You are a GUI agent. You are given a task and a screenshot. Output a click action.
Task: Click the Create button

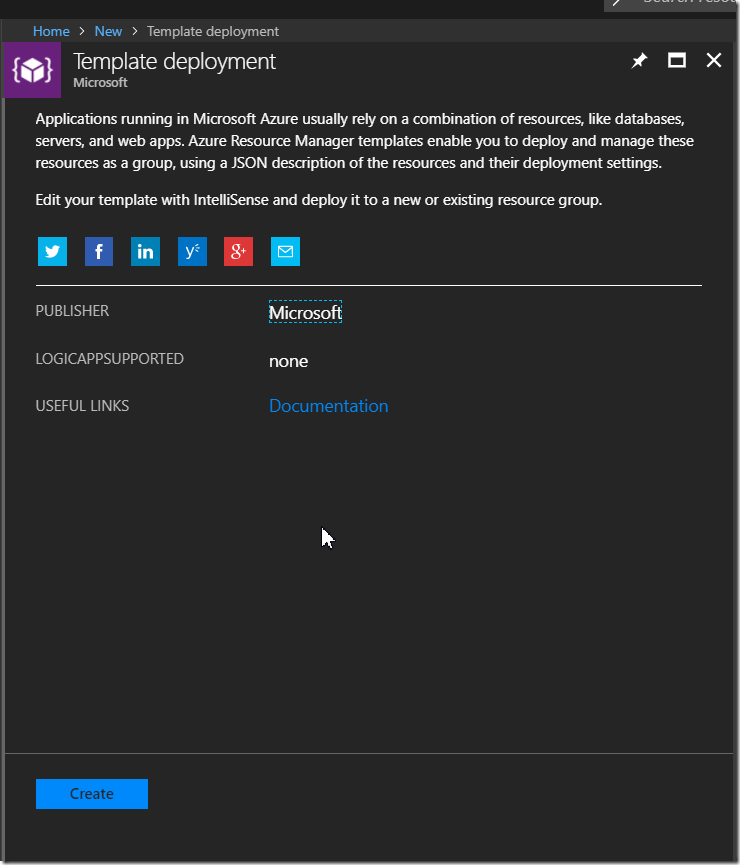tap(92, 794)
